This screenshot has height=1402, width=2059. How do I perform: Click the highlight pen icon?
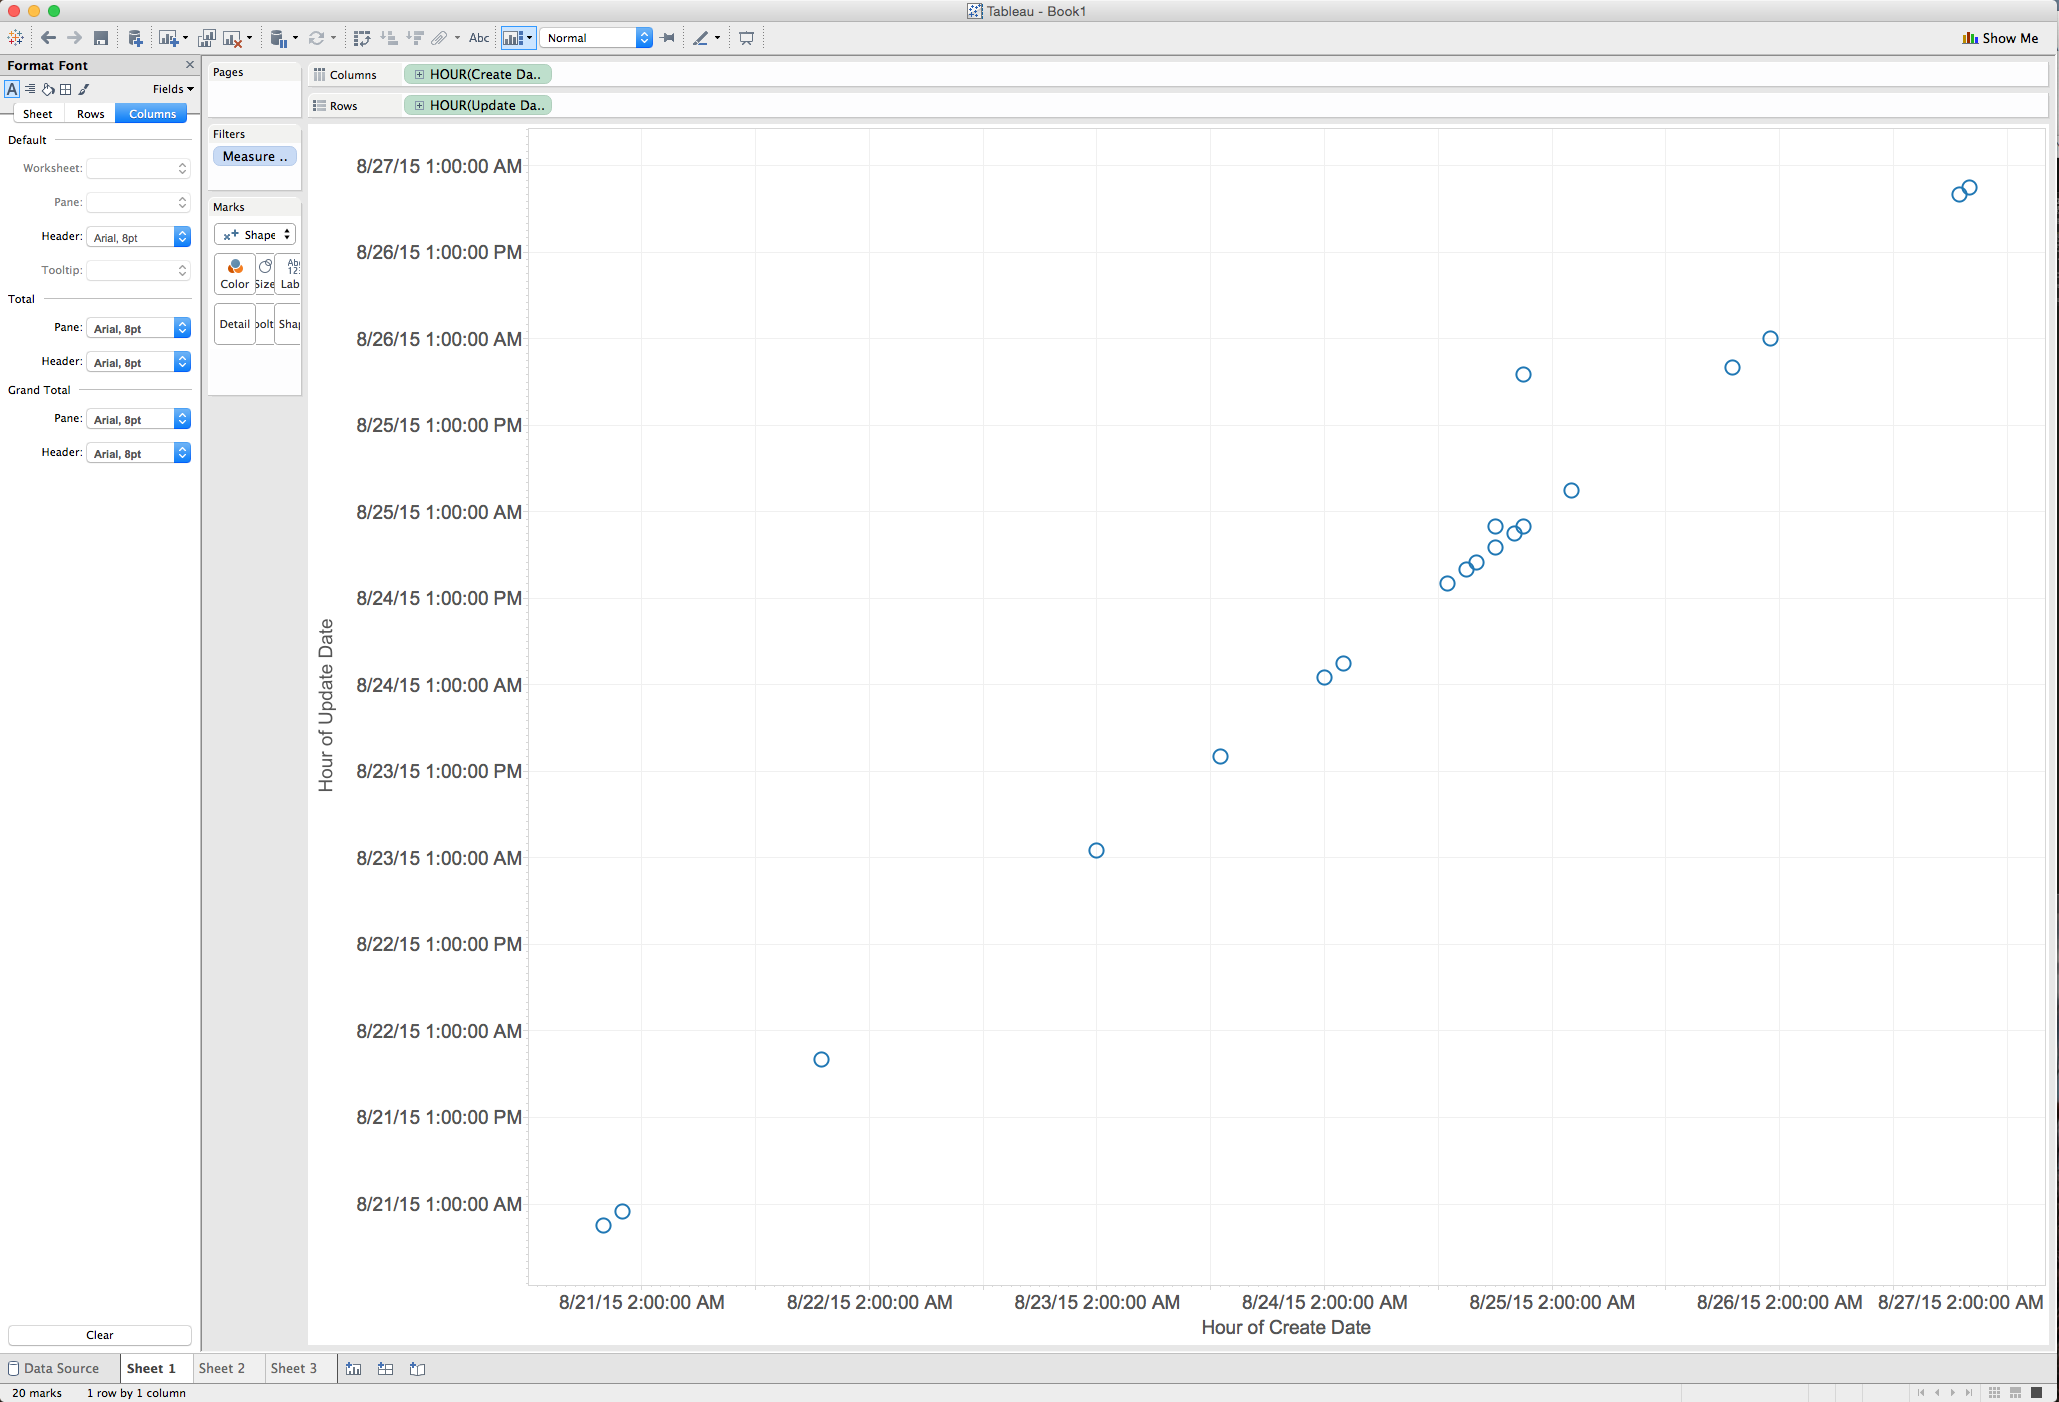700,38
